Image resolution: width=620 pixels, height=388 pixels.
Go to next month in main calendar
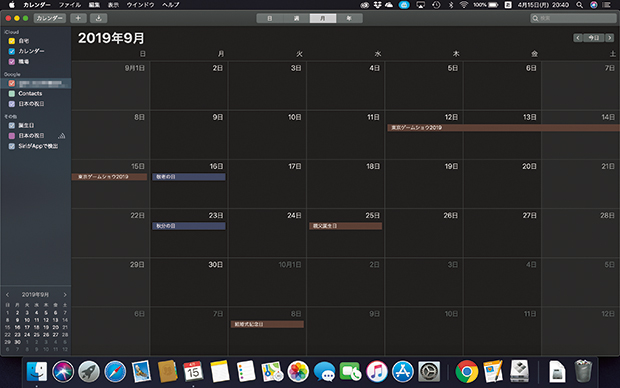pyautogui.click(x=610, y=38)
